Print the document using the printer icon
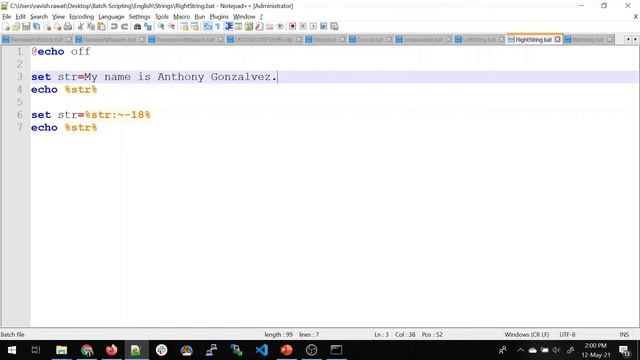This screenshot has width=640, height=360. pos(68,27)
